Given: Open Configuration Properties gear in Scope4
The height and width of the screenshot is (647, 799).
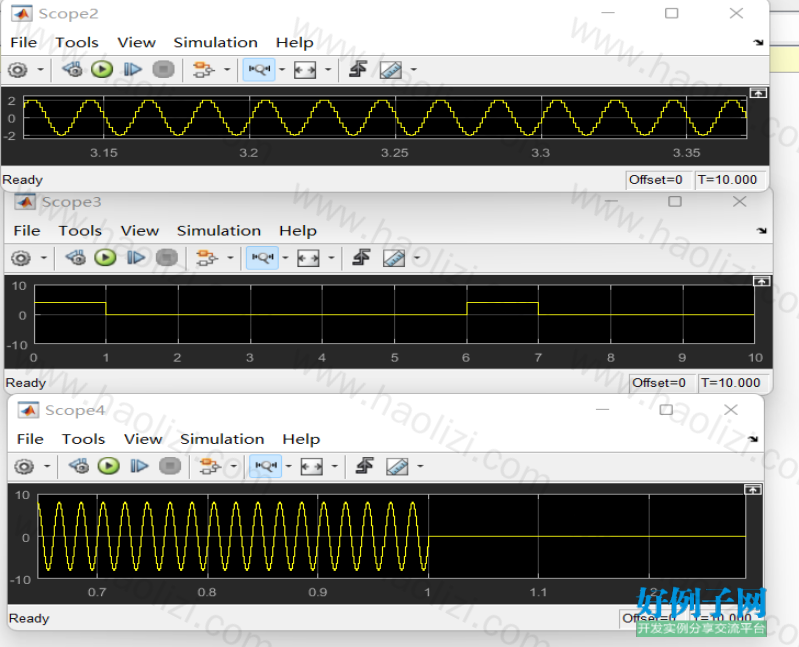Looking at the screenshot, I should [x=24, y=466].
